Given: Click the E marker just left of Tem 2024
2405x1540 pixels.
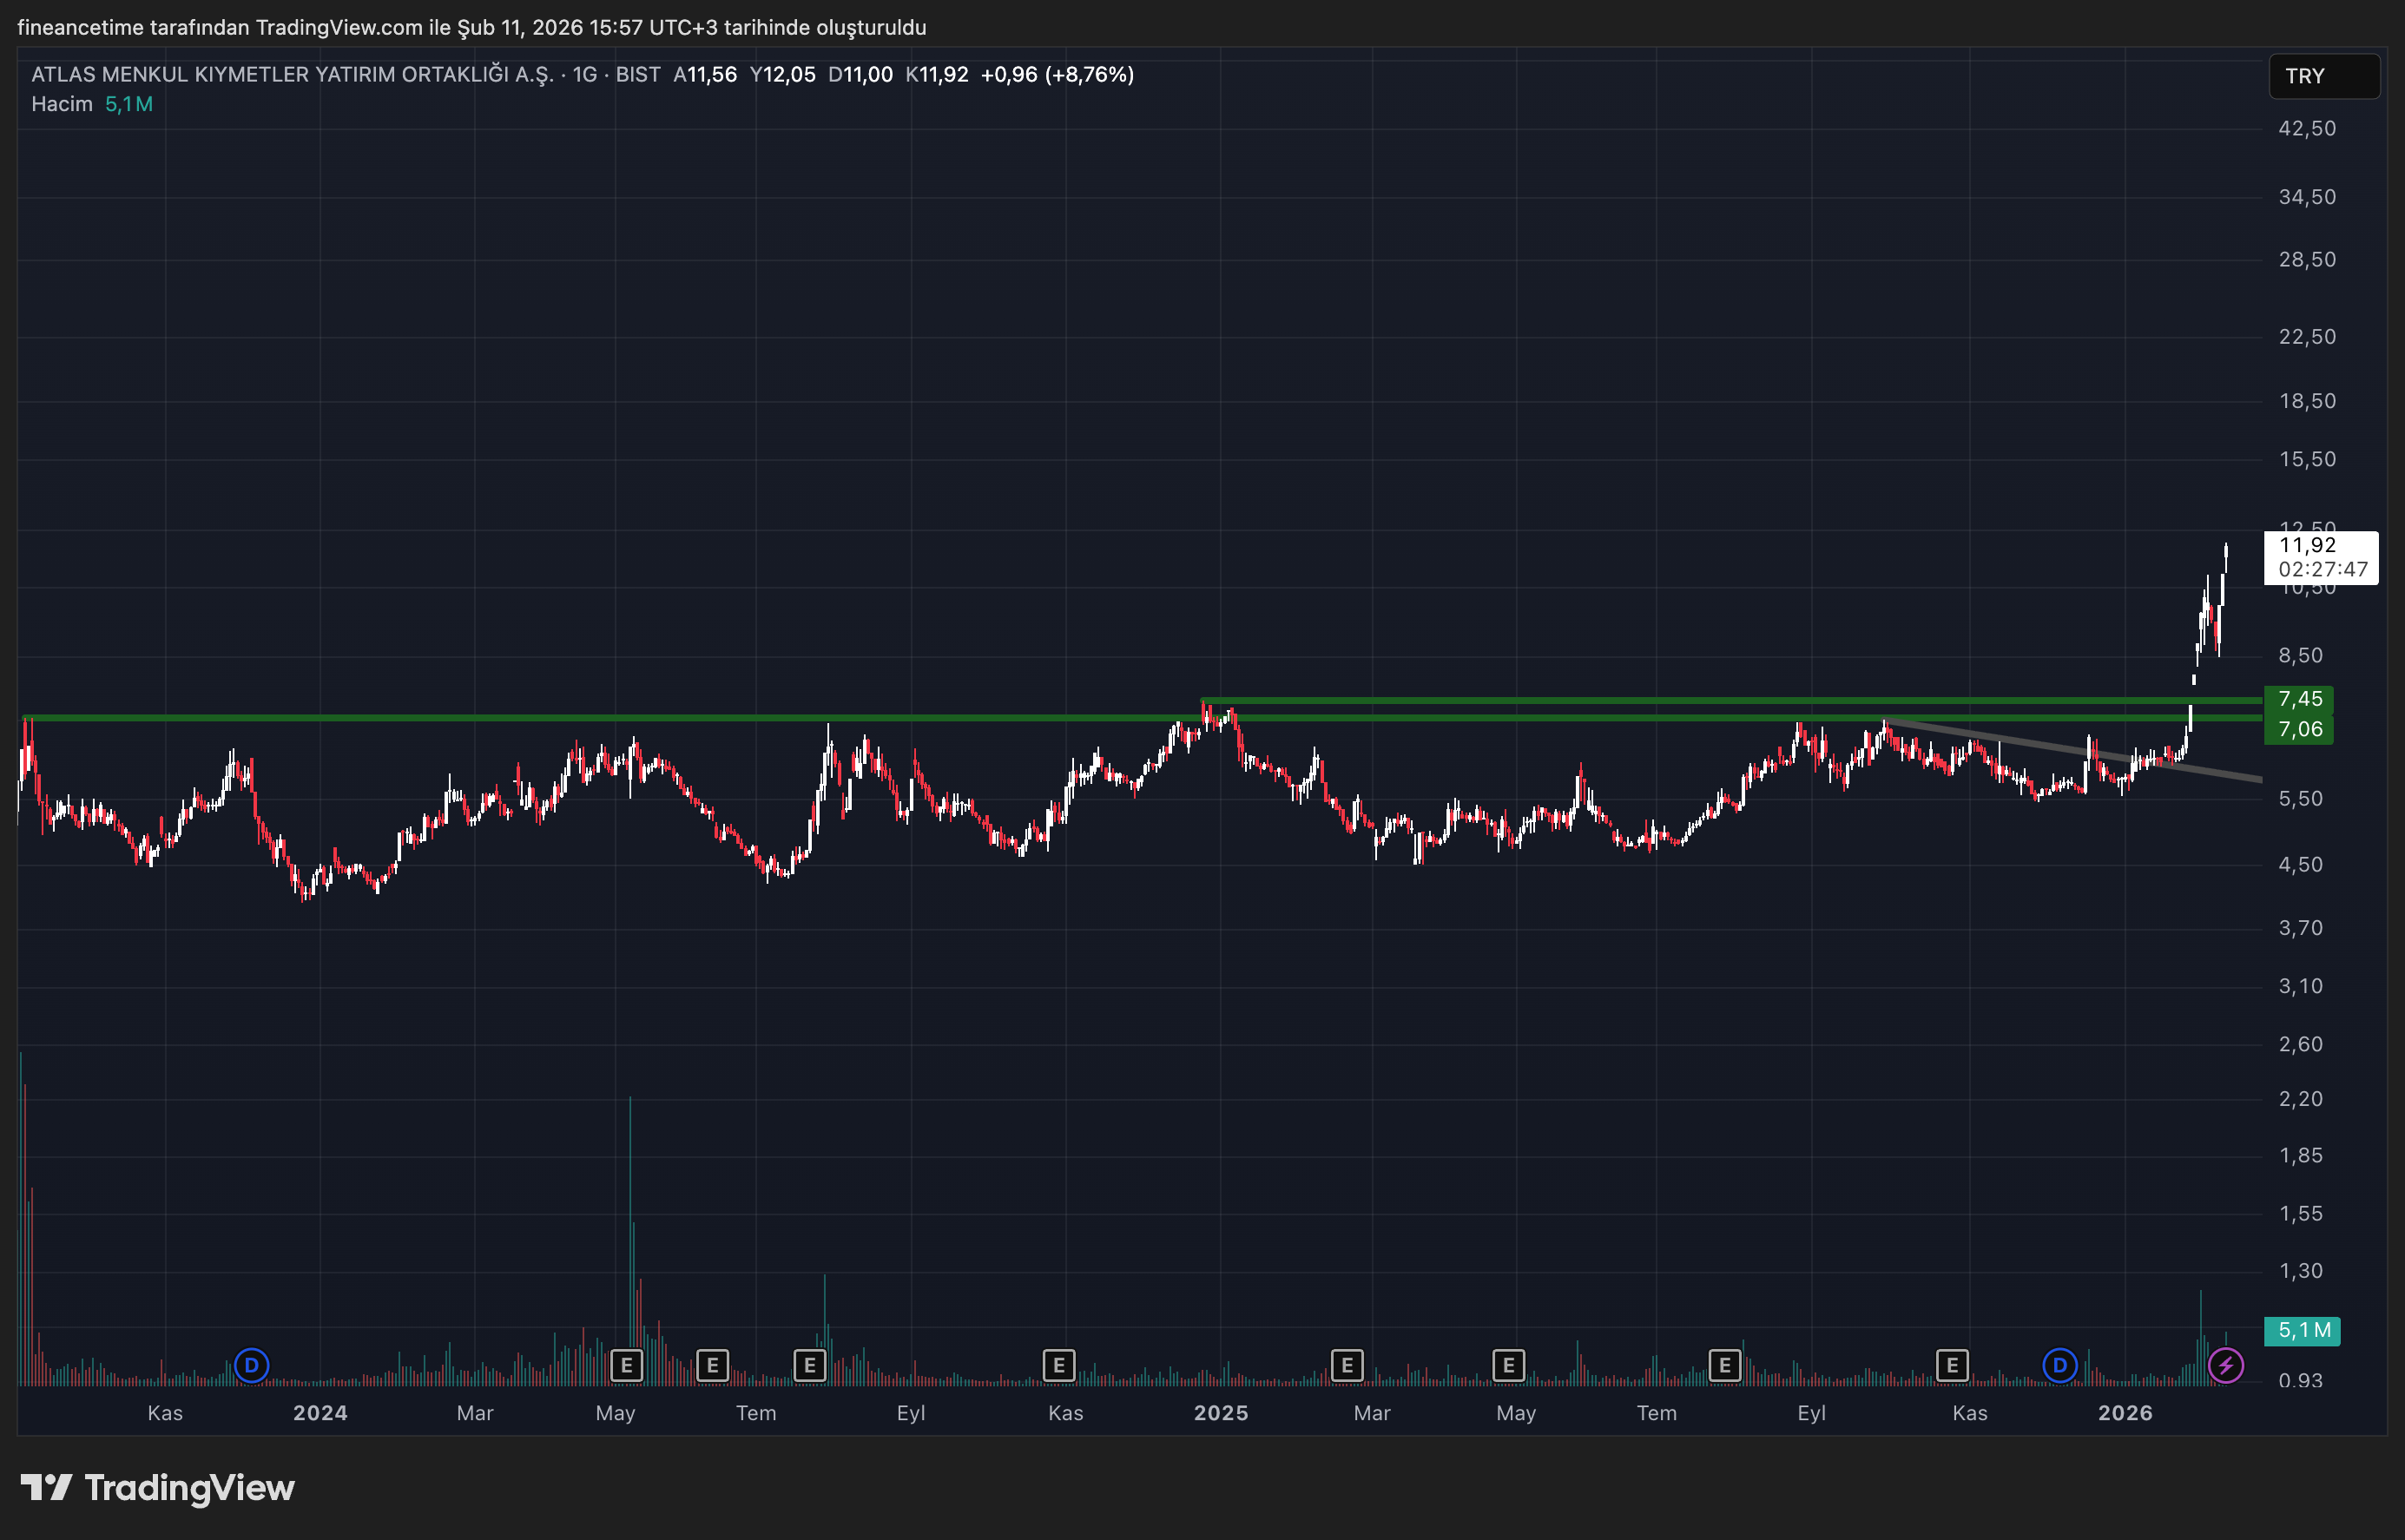Looking at the screenshot, I should (x=712, y=1365).
